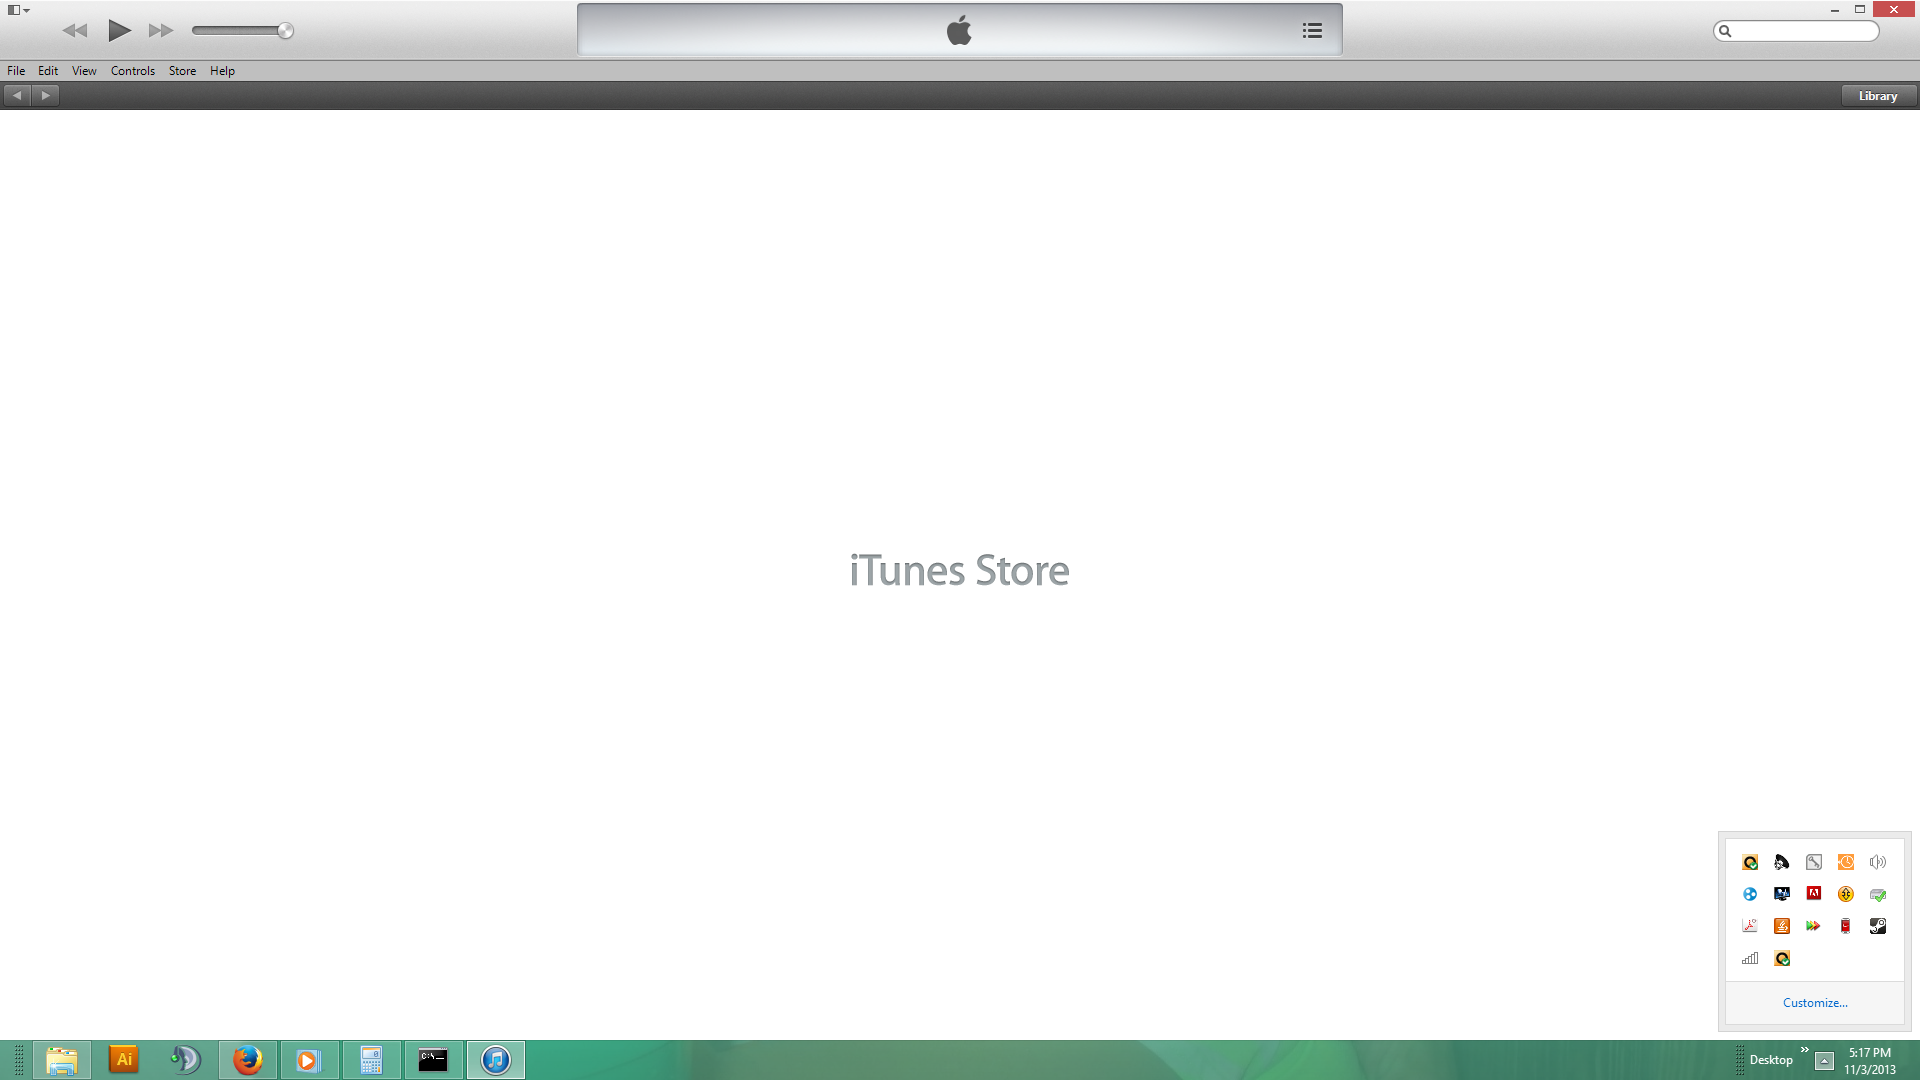
Task: Click the rewind previous track button
Action: click(x=75, y=31)
